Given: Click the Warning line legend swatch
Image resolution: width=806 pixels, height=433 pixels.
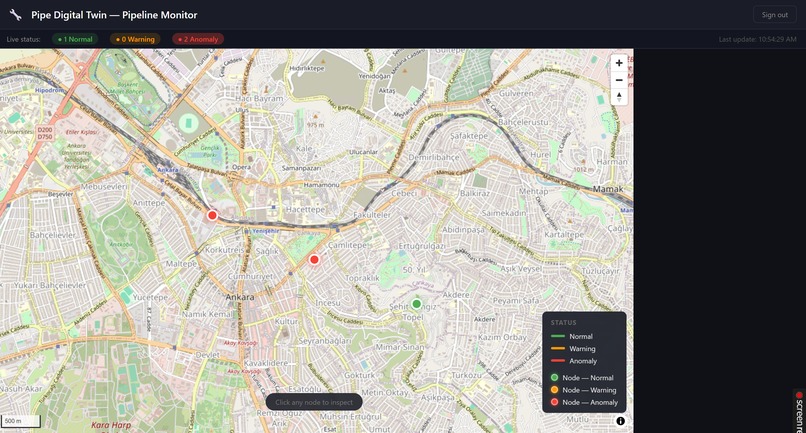Looking at the screenshot, I should pos(558,349).
